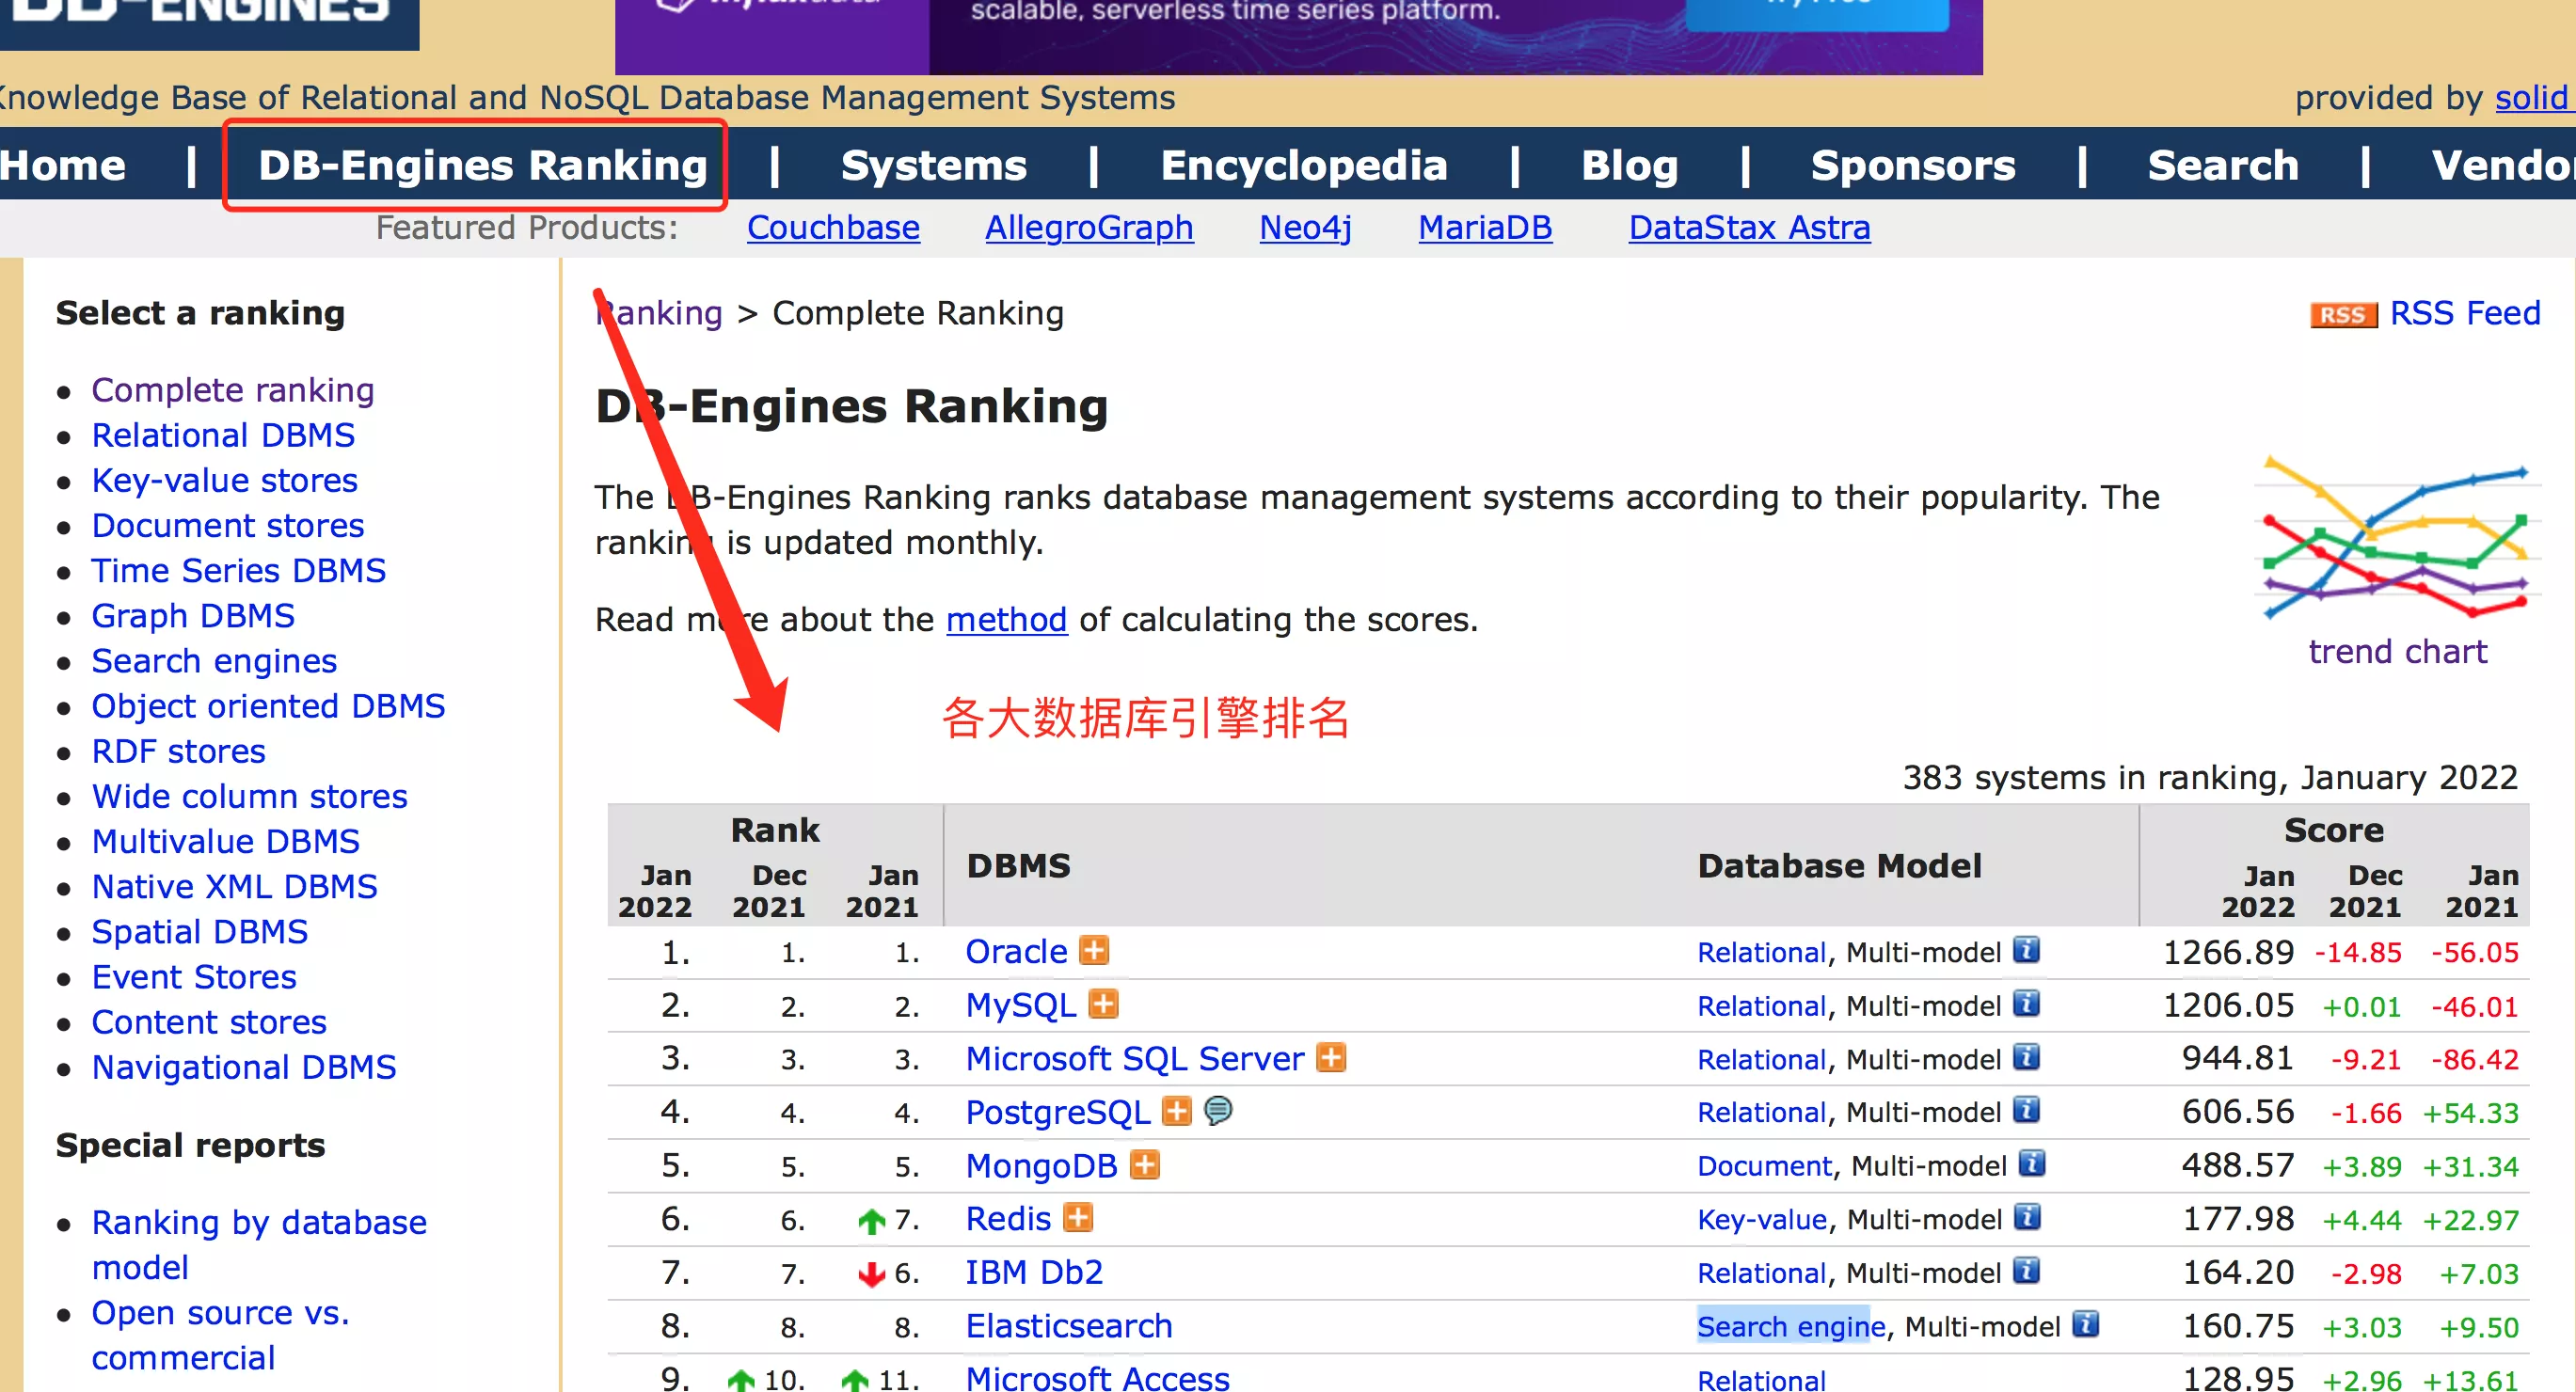
Task: Open the trend chart thumbnail image
Action: [x=2396, y=538]
